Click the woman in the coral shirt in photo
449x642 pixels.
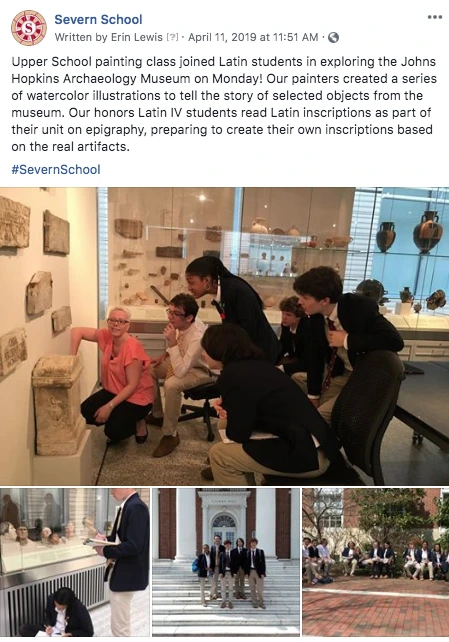coord(117,375)
